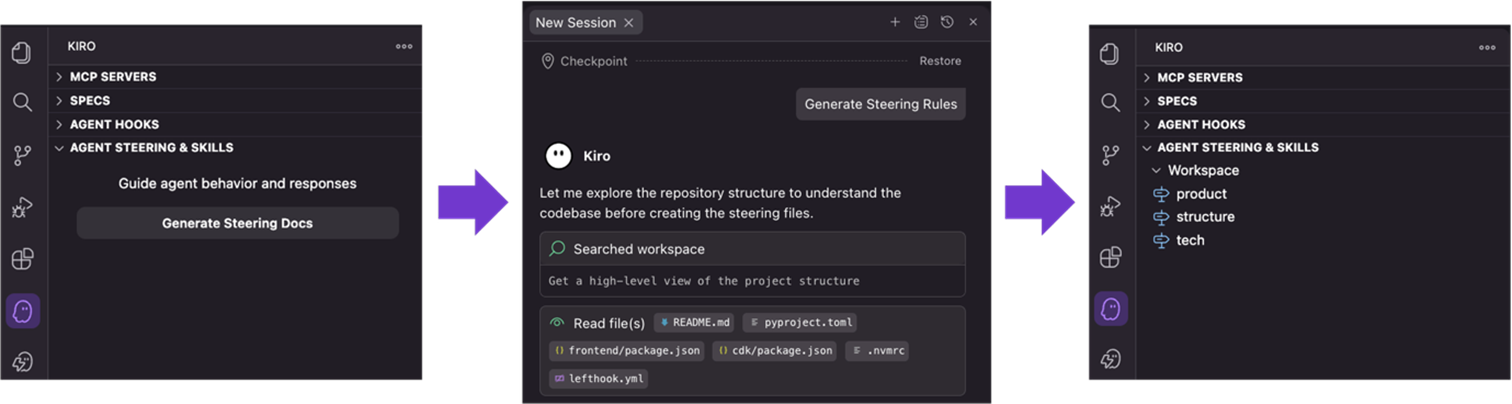Expand MCP SERVERS above the Workspace tree
This screenshot has width=1512, height=404.
[1200, 77]
